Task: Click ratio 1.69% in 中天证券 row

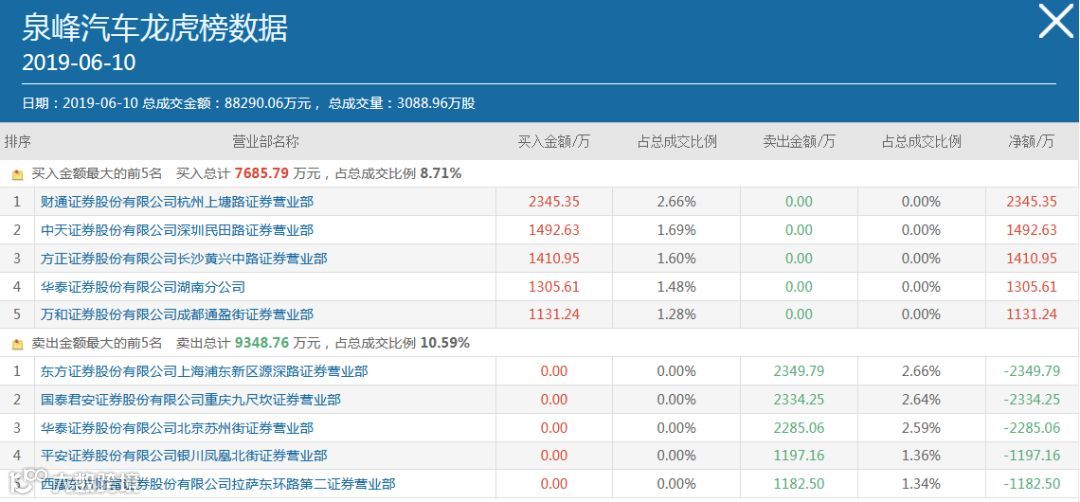Action: (x=676, y=230)
